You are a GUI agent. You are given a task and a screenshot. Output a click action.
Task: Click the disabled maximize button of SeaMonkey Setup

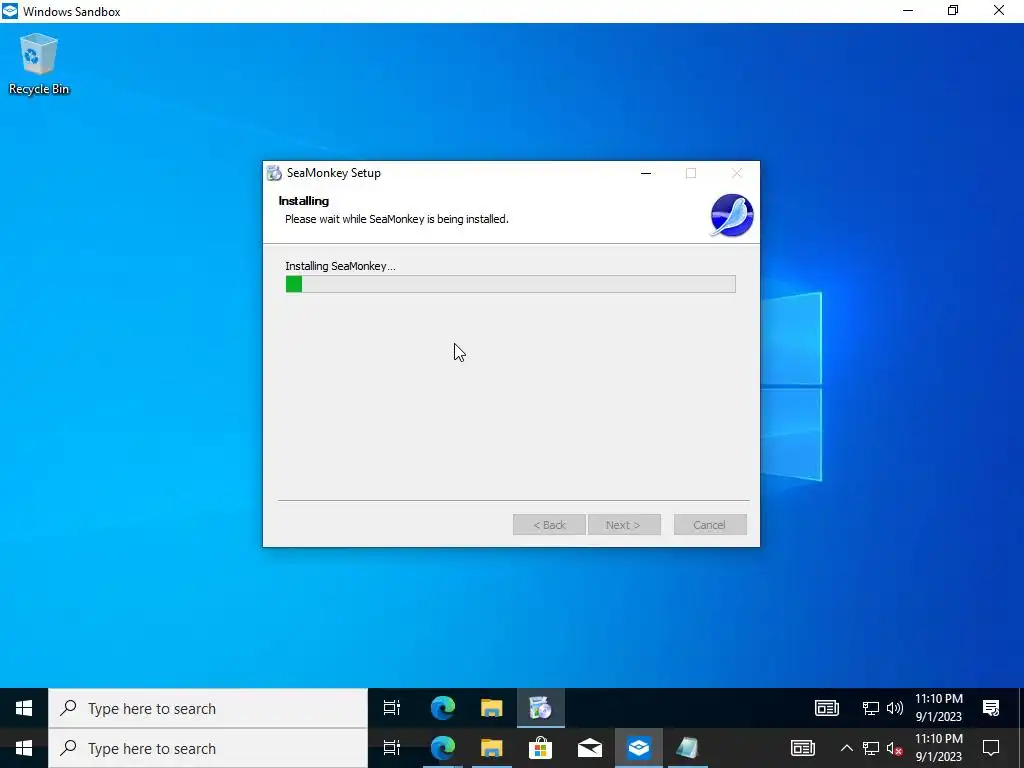[691, 173]
